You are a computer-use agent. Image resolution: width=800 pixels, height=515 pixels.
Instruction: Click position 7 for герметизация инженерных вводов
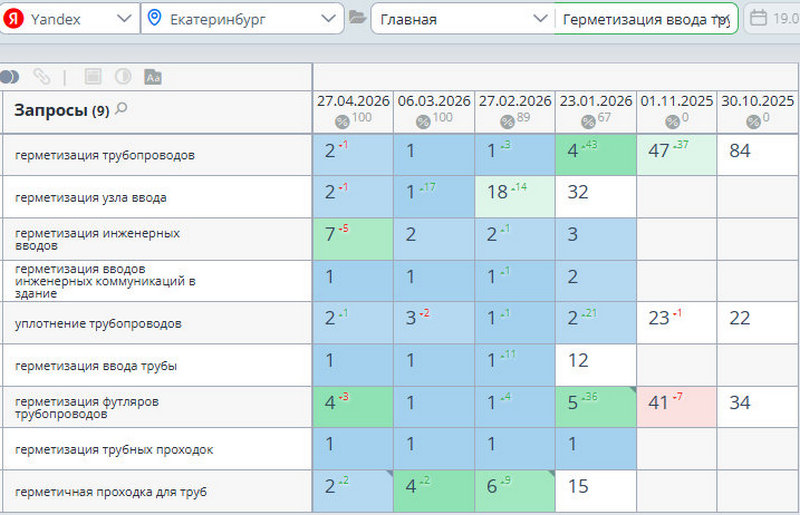coord(330,234)
